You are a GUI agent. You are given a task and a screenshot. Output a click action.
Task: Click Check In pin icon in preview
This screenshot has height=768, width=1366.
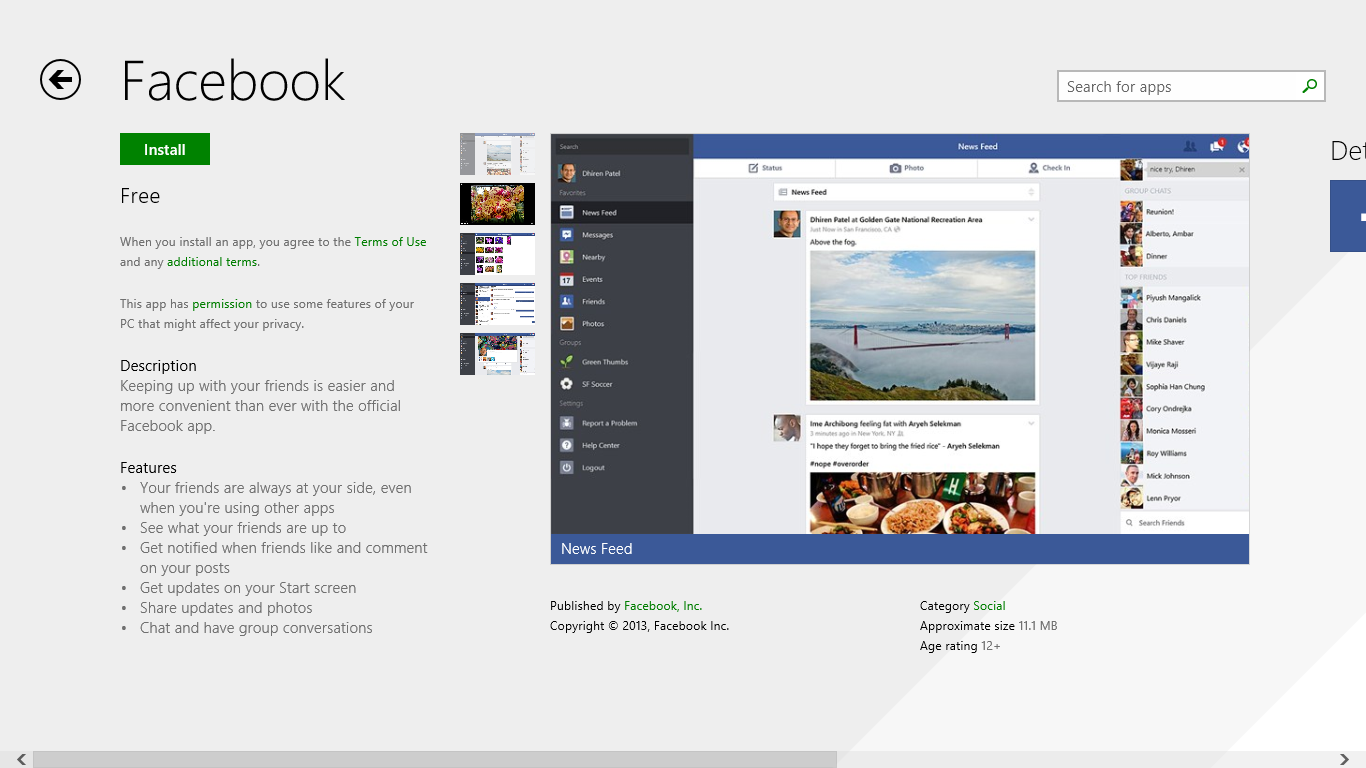pos(1033,168)
